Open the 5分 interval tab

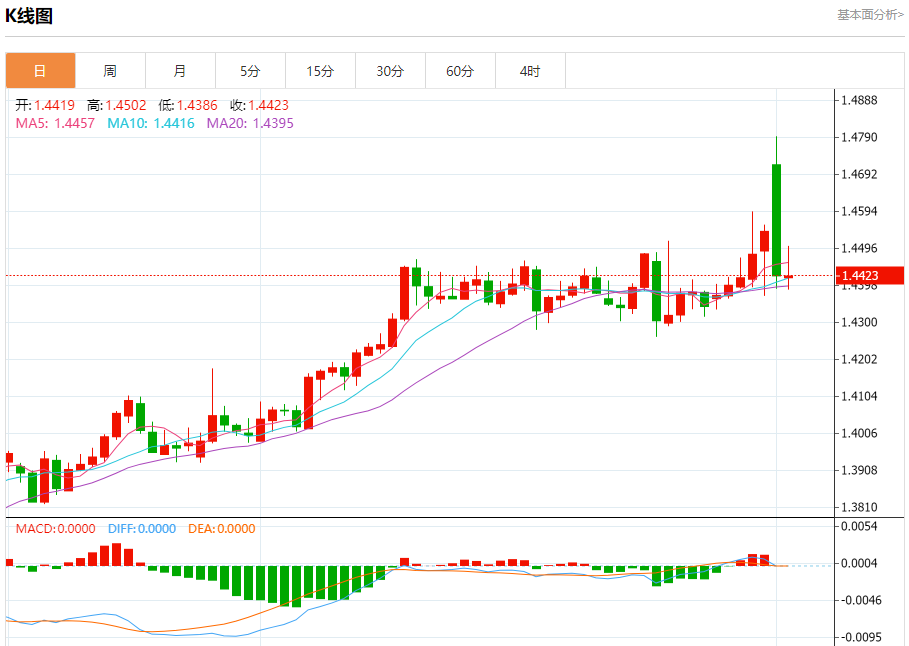[250, 71]
